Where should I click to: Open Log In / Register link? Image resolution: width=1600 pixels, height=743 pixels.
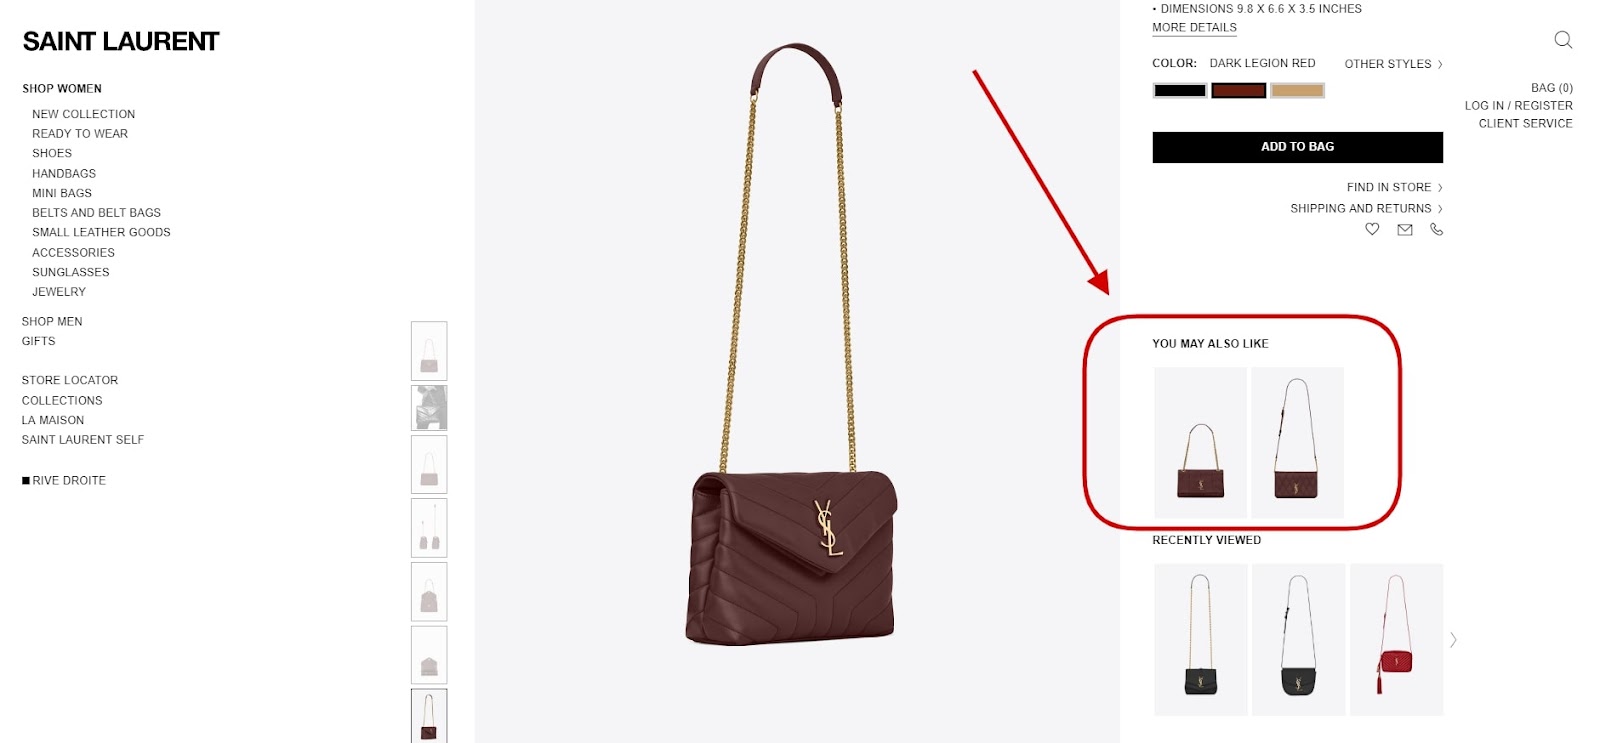(1518, 105)
